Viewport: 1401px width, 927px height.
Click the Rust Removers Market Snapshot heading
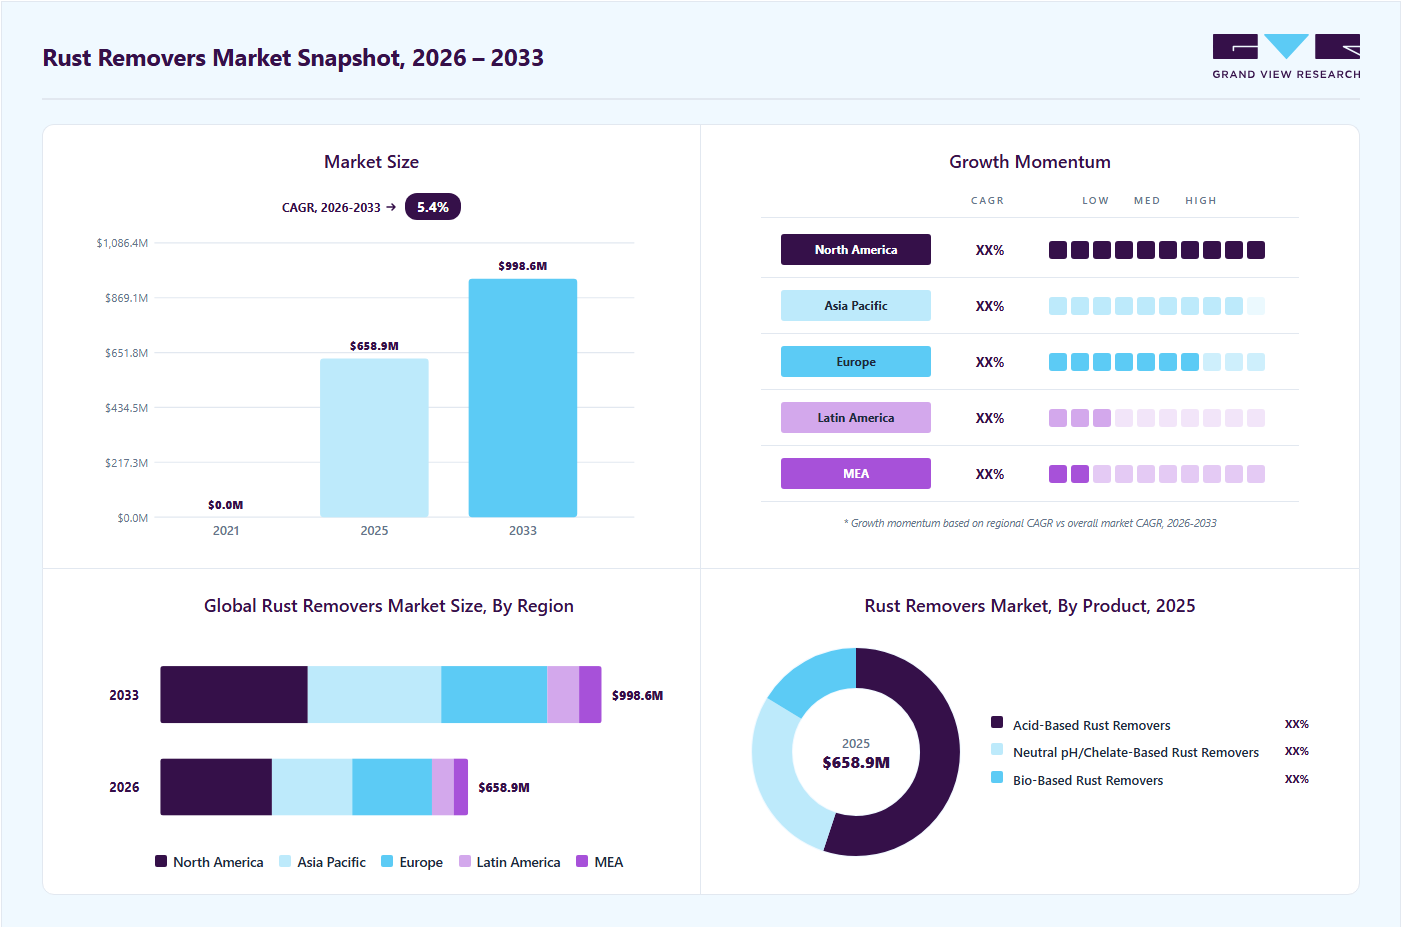pyautogui.click(x=293, y=58)
